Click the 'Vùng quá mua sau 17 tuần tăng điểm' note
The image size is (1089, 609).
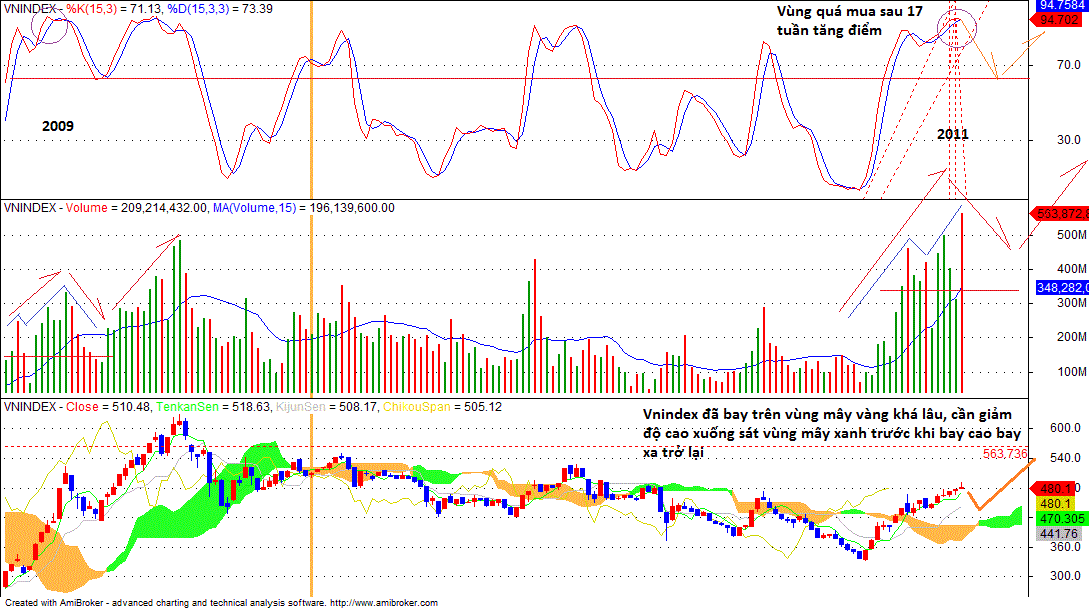849,21
